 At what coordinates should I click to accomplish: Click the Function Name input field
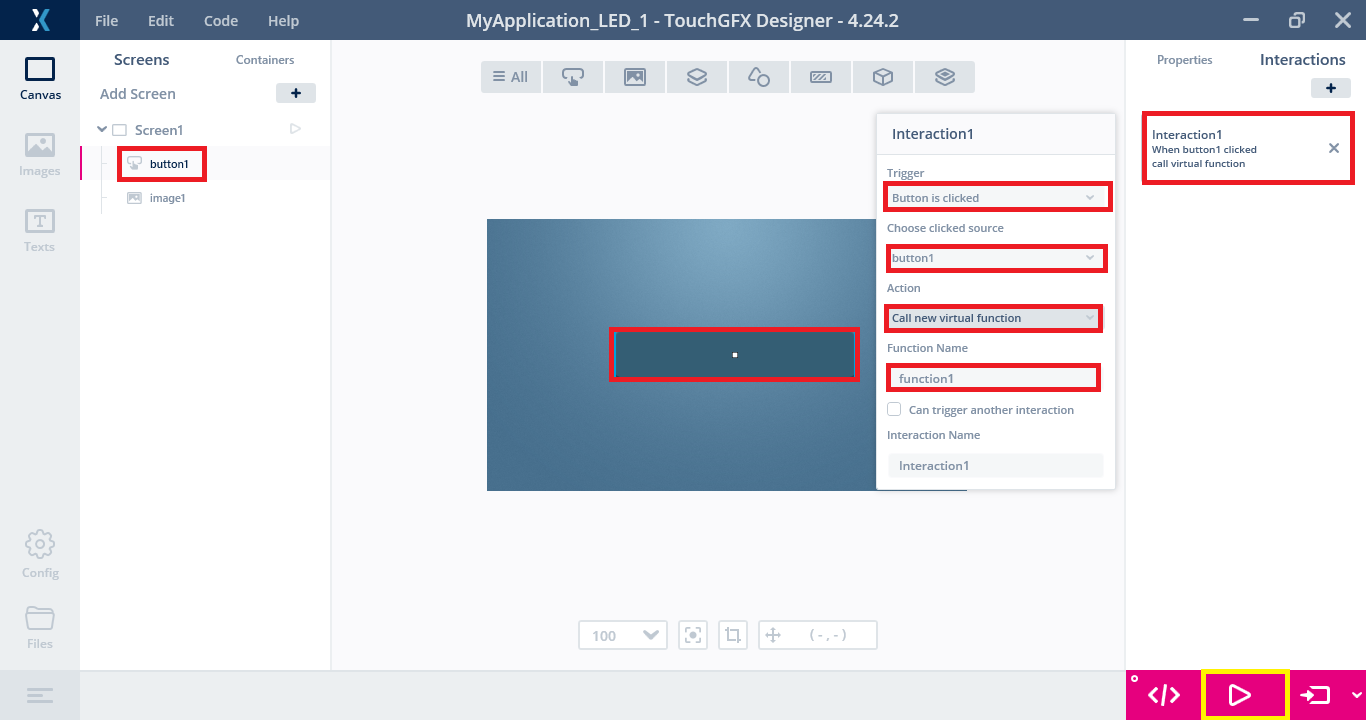click(x=996, y=378)
